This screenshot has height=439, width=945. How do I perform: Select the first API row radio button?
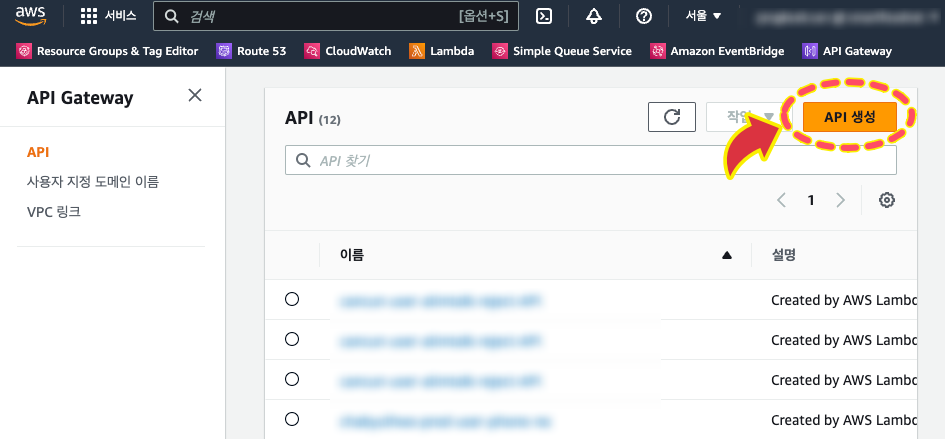[292, 299]
